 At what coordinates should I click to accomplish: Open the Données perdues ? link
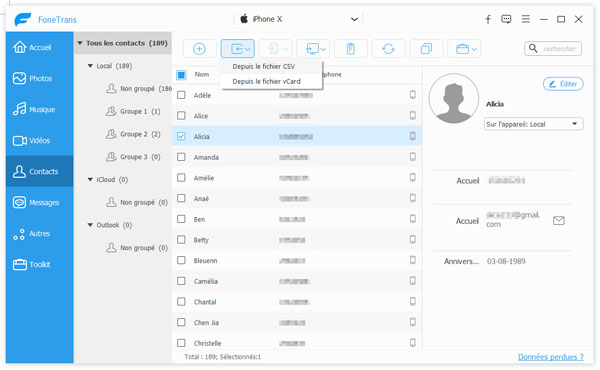point(551,357)
